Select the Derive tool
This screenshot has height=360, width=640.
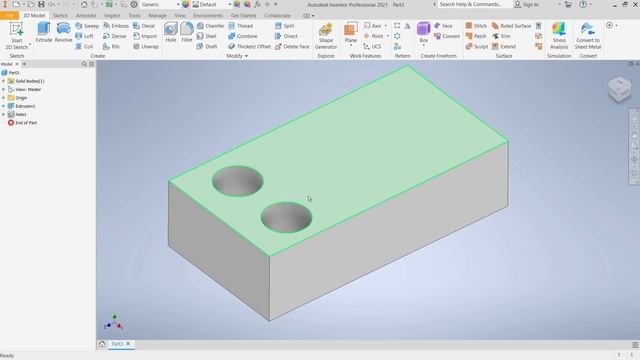tap(115, 36)
